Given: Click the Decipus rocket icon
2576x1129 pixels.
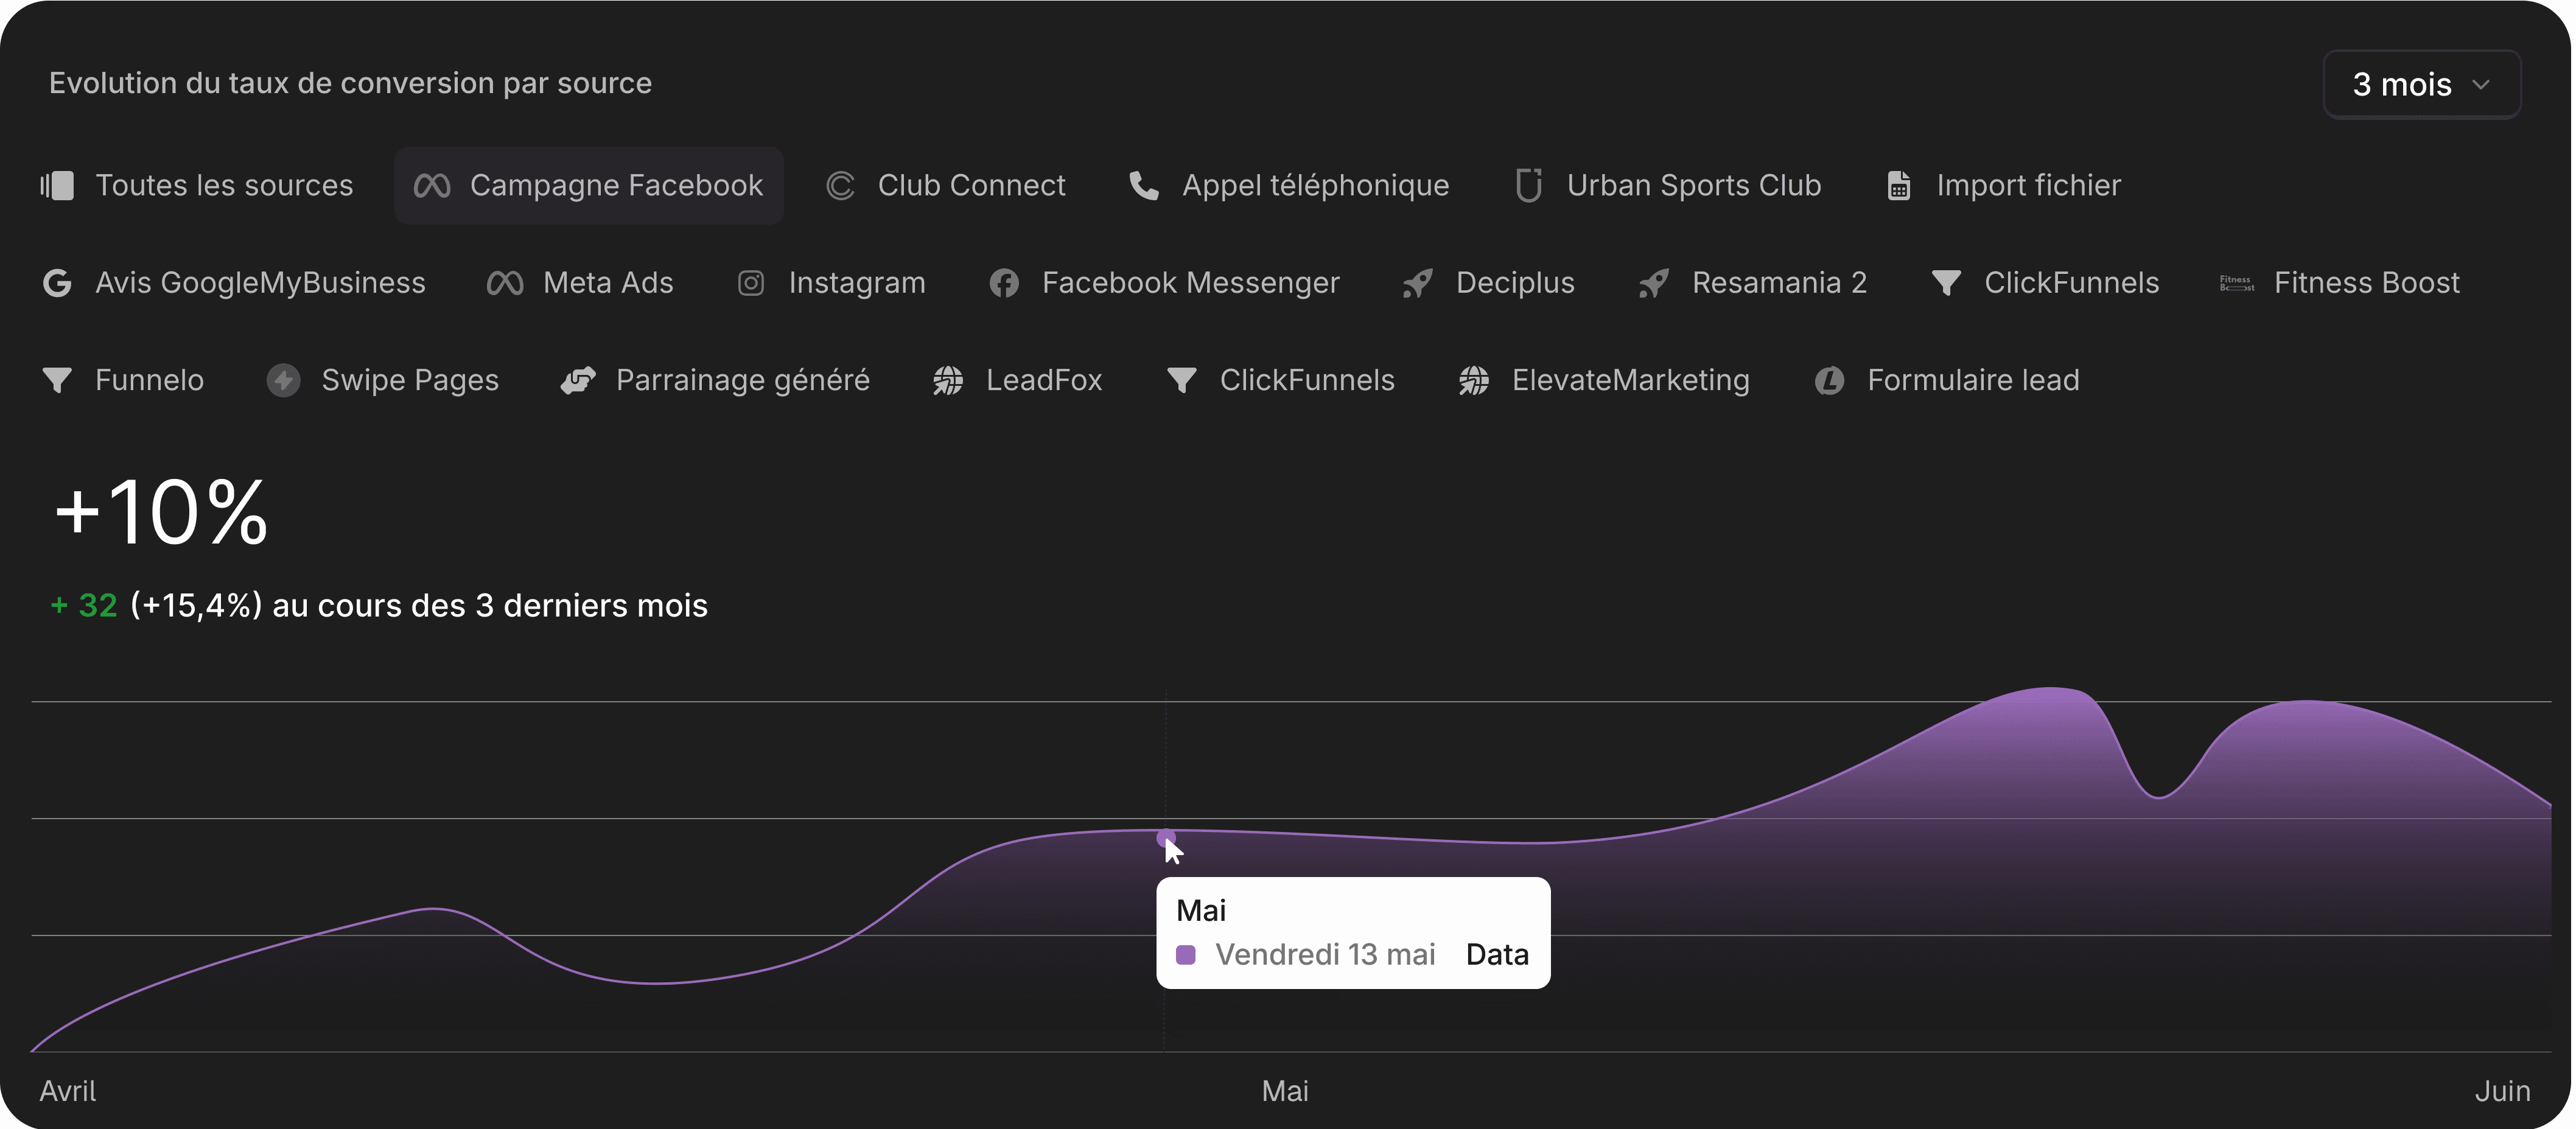Looking at the screenshot, I should pyautogui.click(x=1418, y=283).
